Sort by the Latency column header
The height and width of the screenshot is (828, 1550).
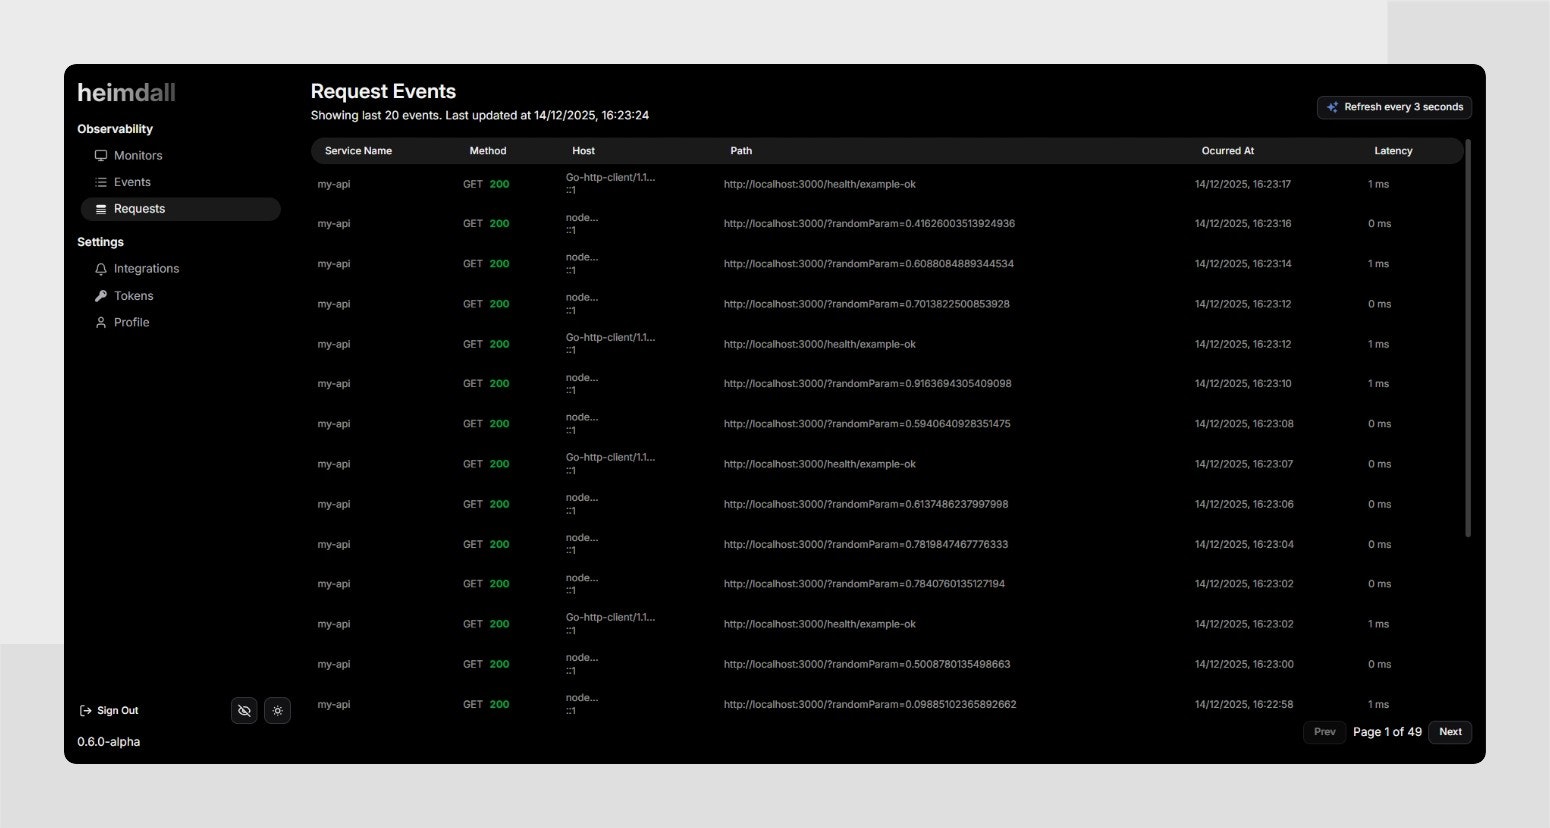click(x=1393, y=150)
